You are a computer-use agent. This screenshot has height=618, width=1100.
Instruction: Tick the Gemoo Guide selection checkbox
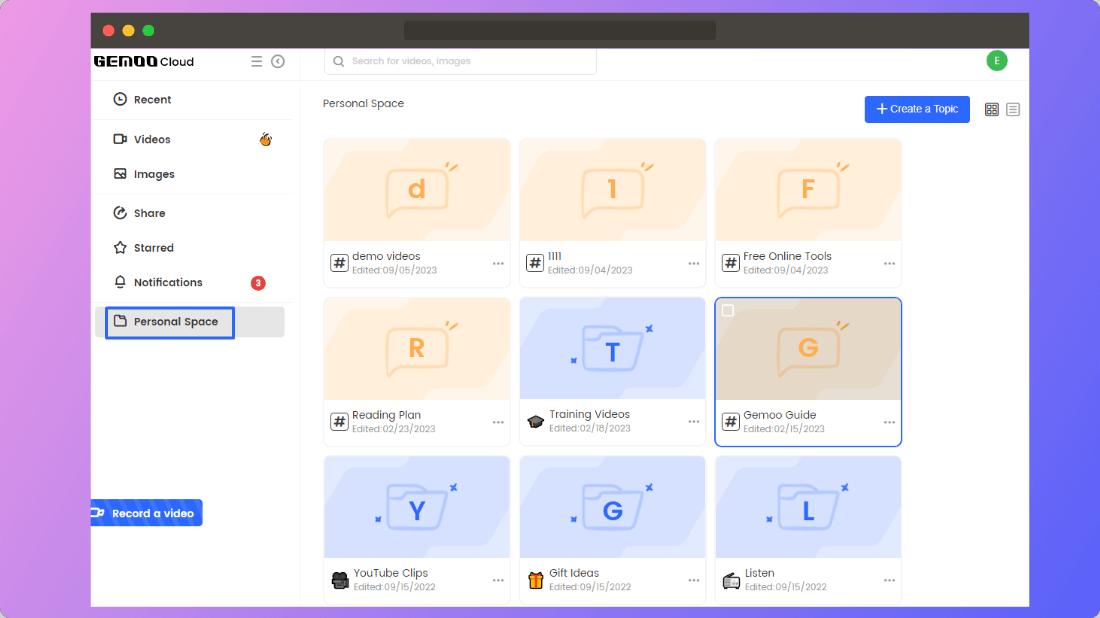click(x=728, y=311)
